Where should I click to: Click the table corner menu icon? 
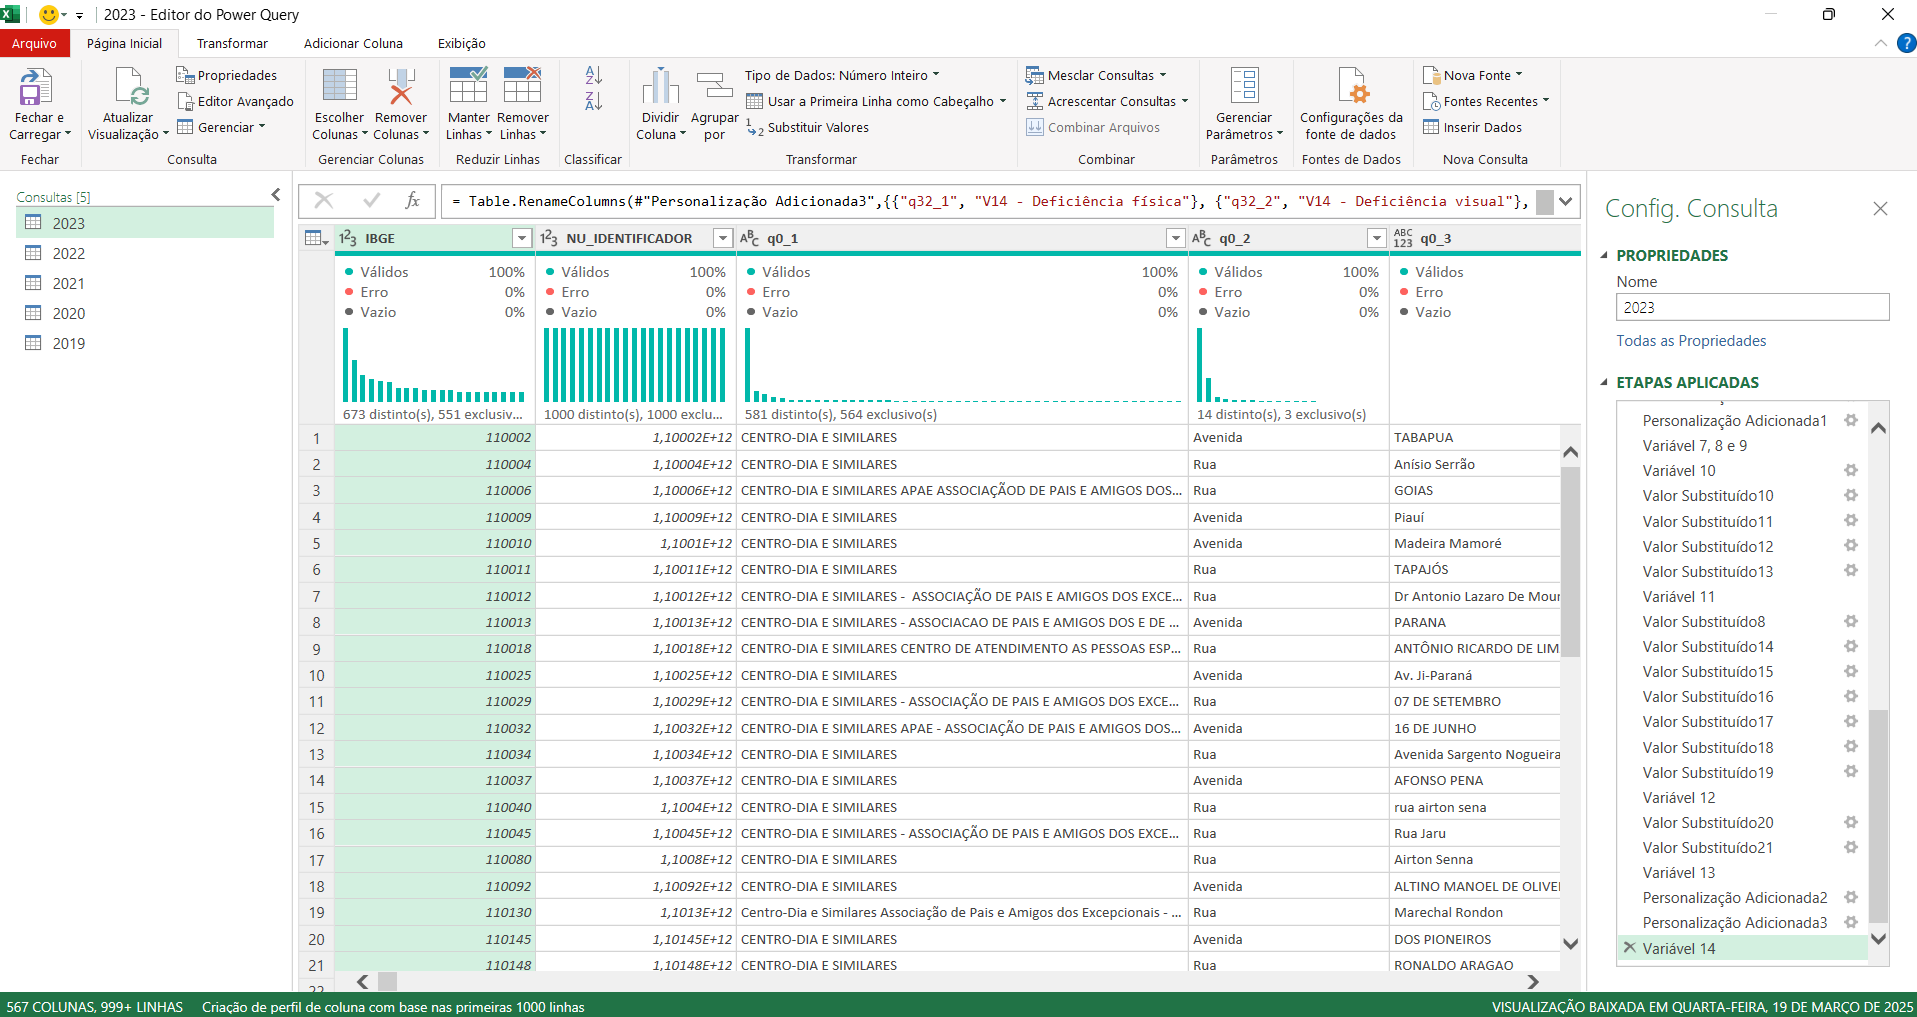click(317, 238)
